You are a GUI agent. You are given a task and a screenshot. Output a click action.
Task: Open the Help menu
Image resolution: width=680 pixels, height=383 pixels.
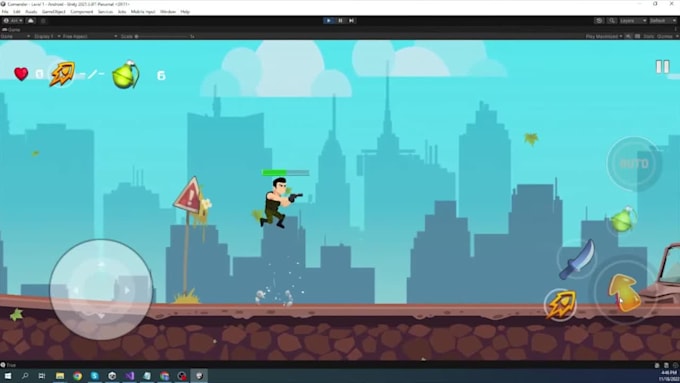click(185, 12)
